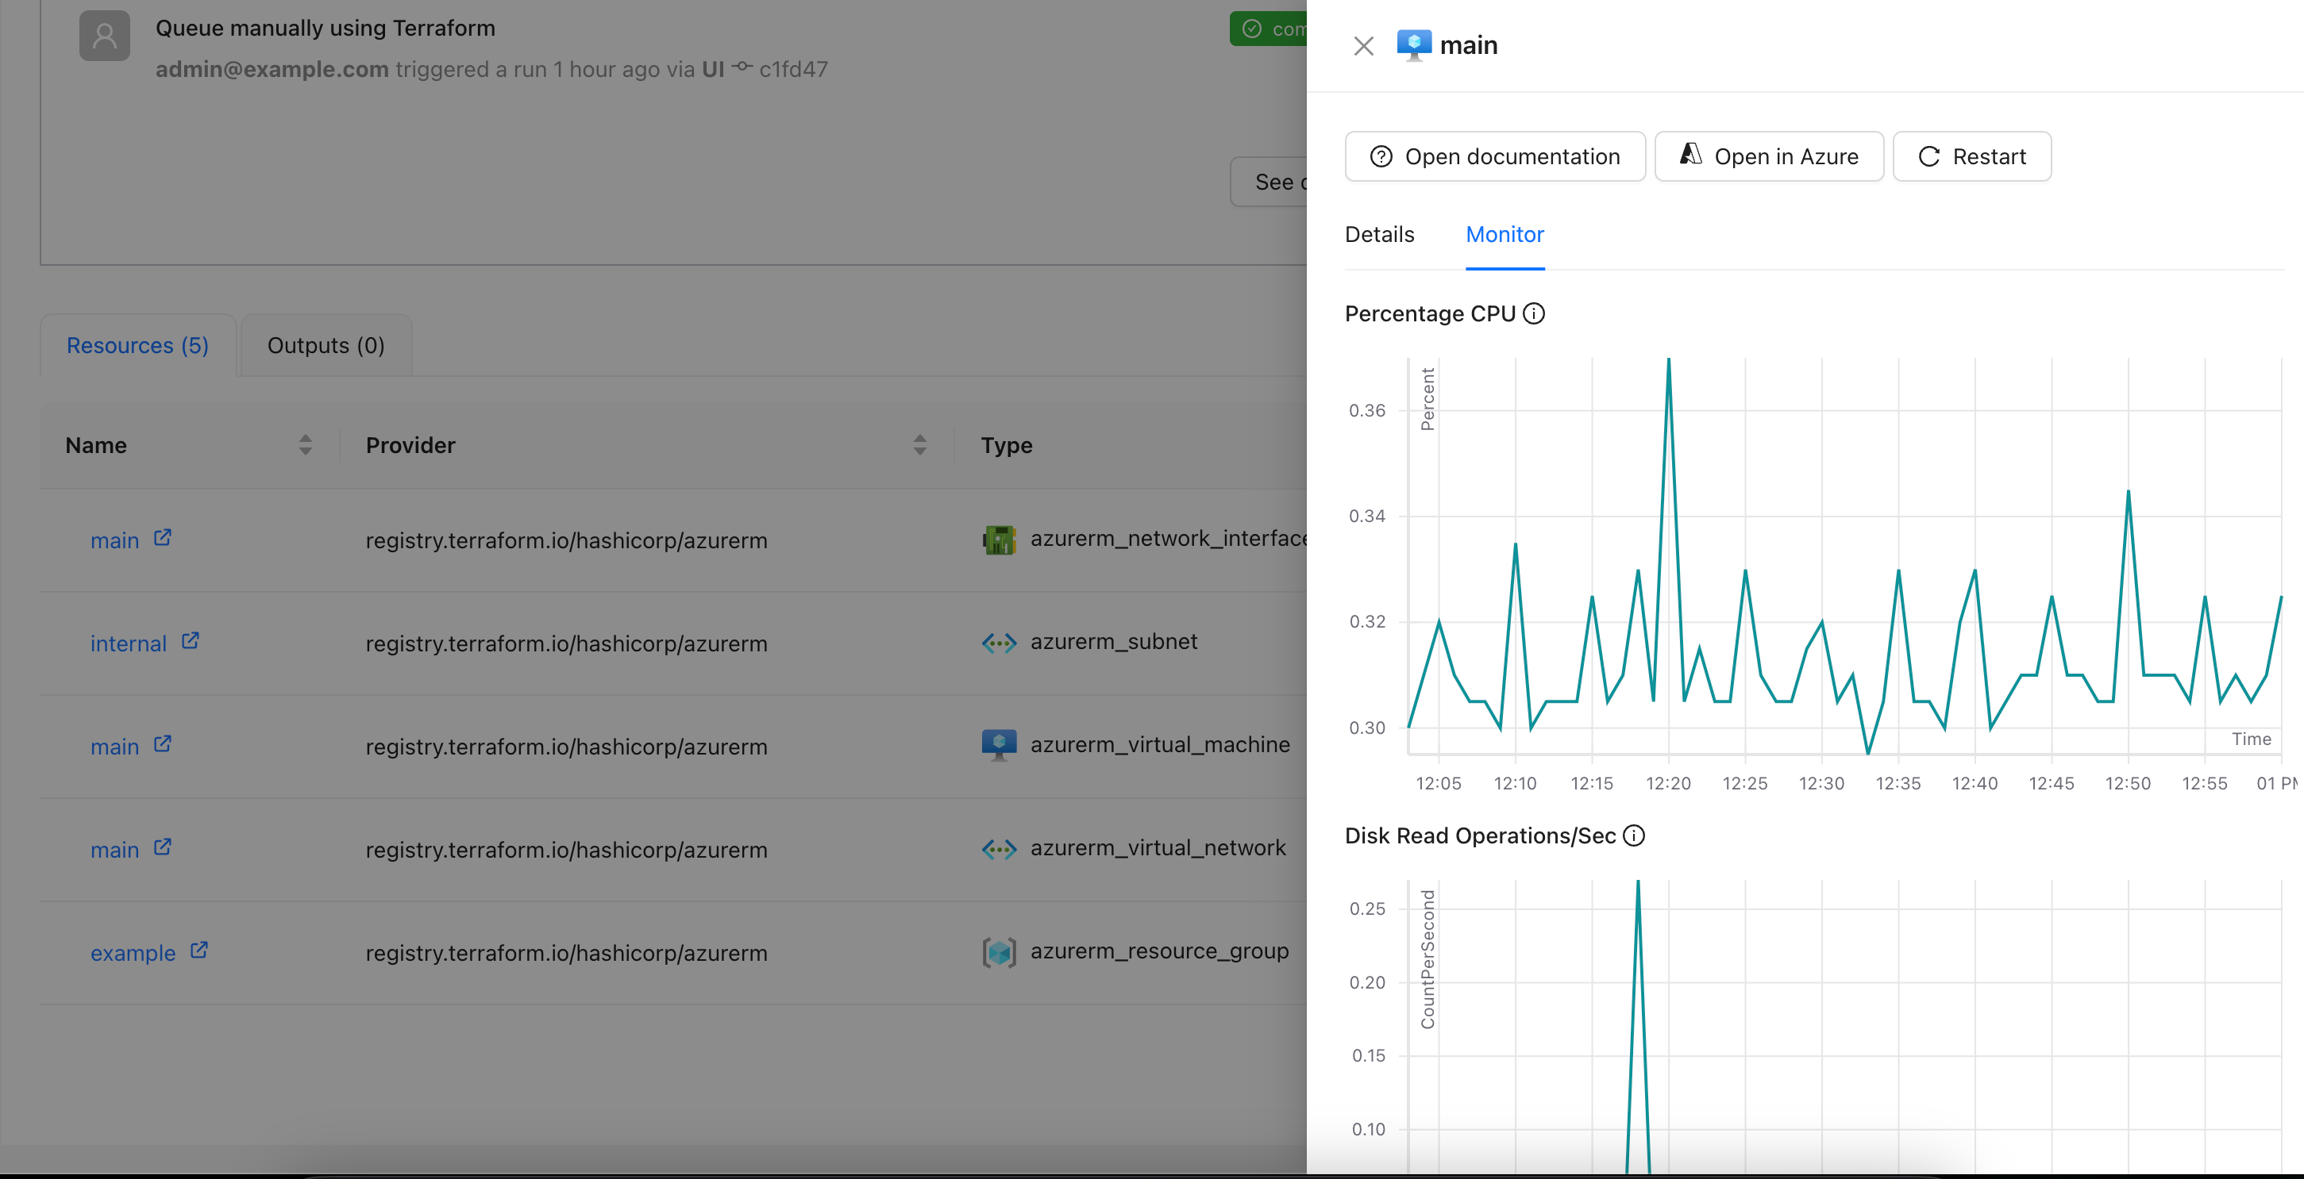
Task: Sort resources by the Provider column
Action: click(919, 445)
